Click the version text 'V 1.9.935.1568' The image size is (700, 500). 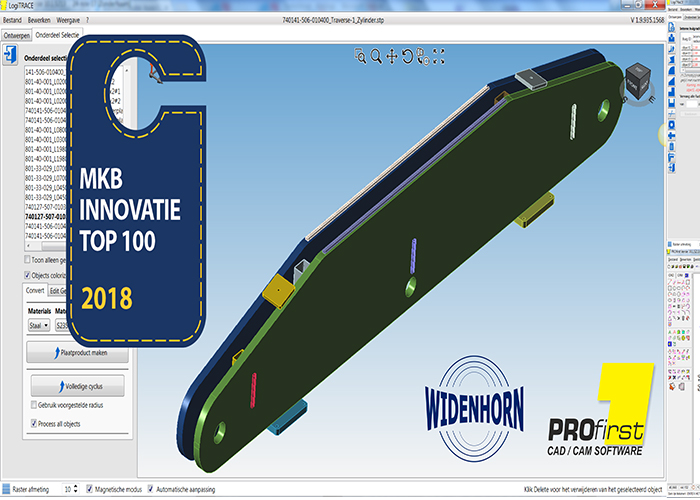coord(647,20)
